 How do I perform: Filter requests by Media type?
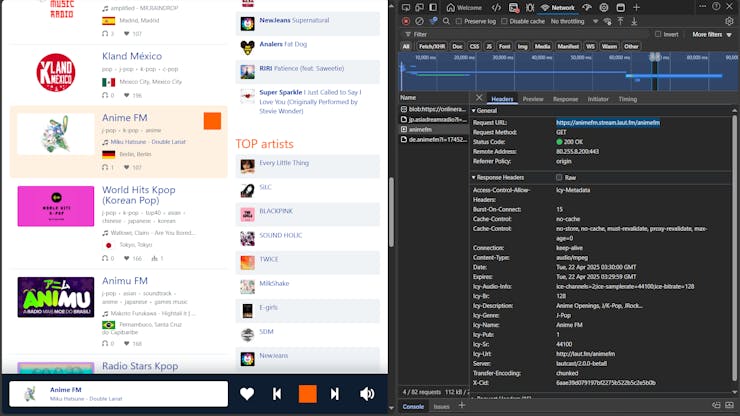pos(542,46)
